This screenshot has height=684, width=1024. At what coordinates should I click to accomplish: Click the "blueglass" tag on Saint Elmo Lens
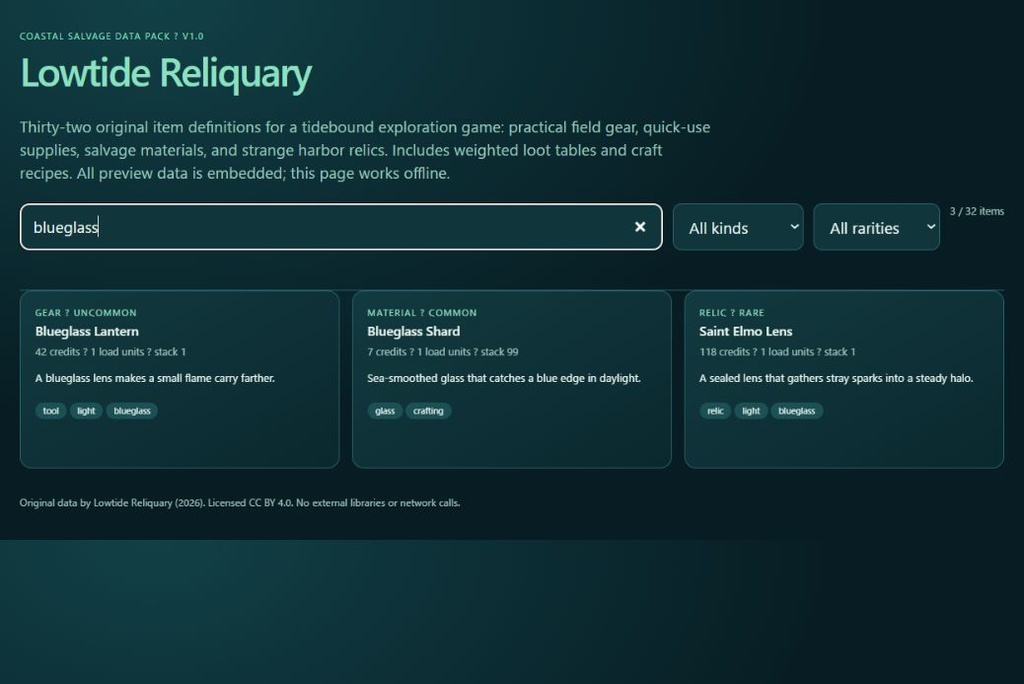click(x=797, y=411)
